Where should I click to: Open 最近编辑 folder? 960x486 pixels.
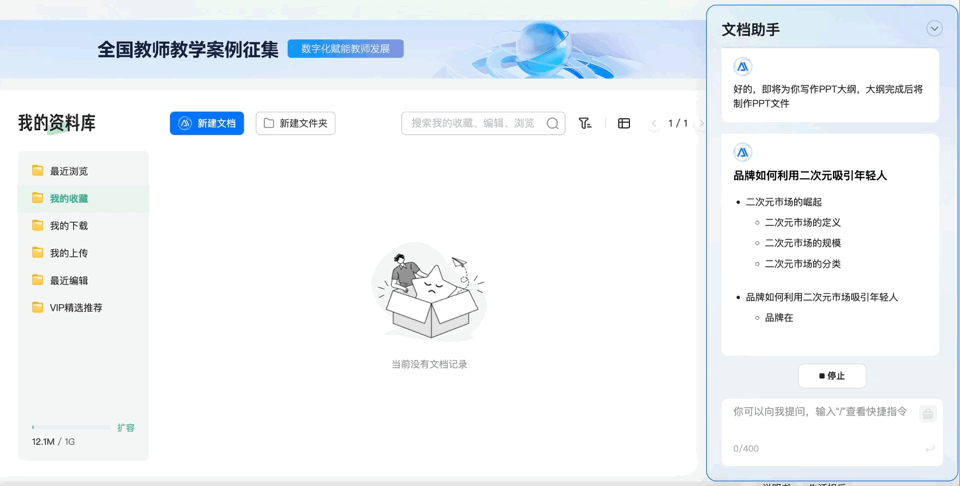(x=83, y=280)
